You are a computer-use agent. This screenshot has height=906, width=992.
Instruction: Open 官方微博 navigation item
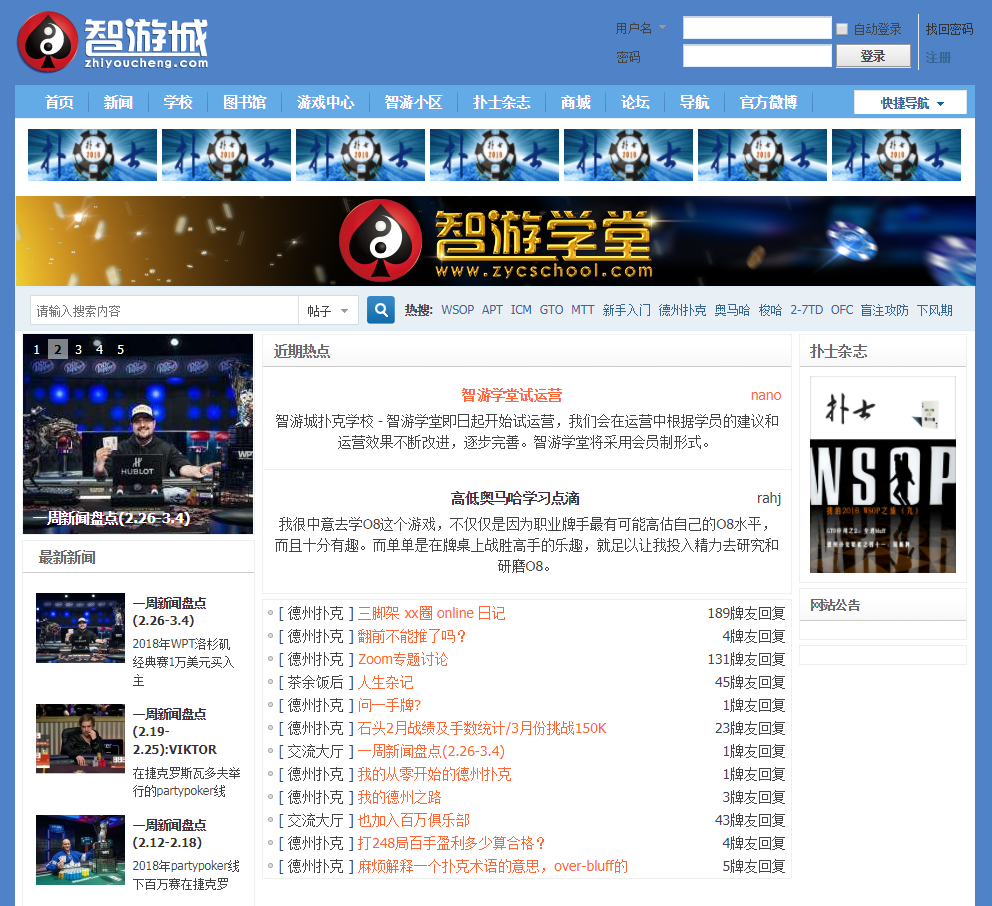pyautogui.click(x=769, y=102)
